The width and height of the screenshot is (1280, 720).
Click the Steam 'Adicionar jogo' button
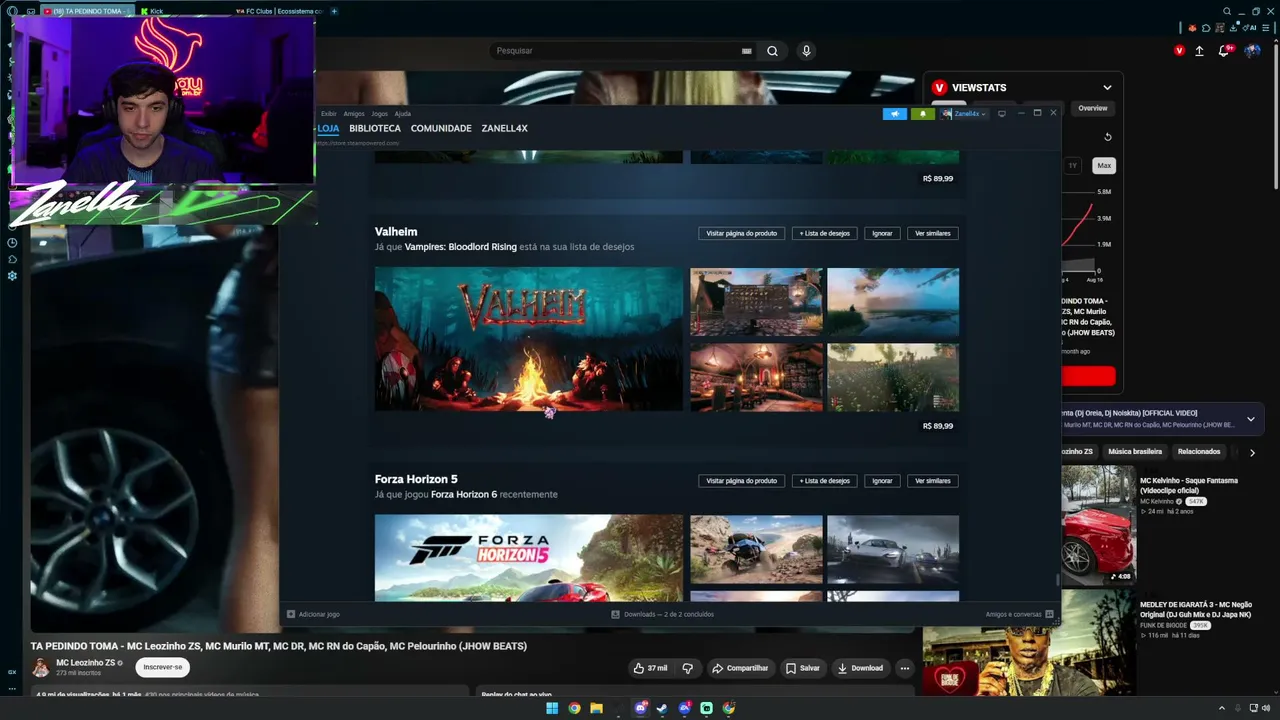click(x=314, y=614)
